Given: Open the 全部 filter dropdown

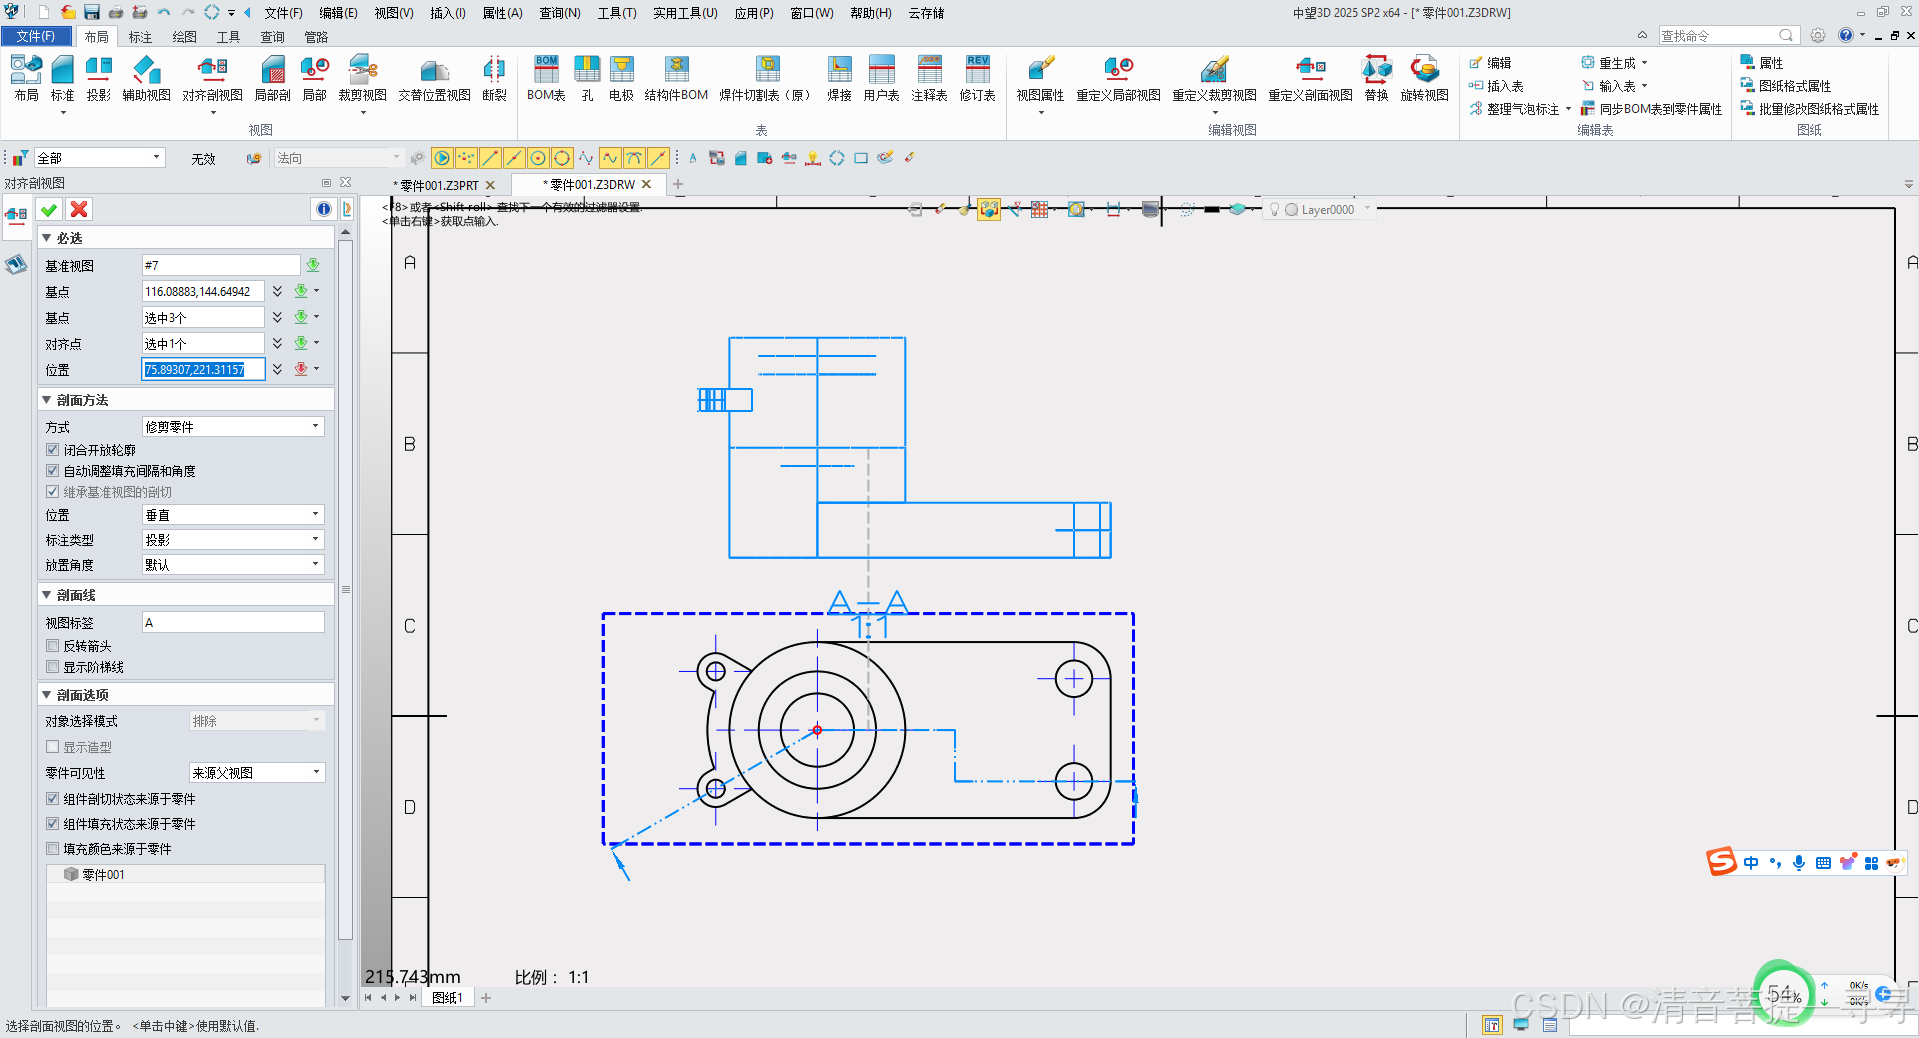Looking at the screenshot, I should [x=99, y=158].
